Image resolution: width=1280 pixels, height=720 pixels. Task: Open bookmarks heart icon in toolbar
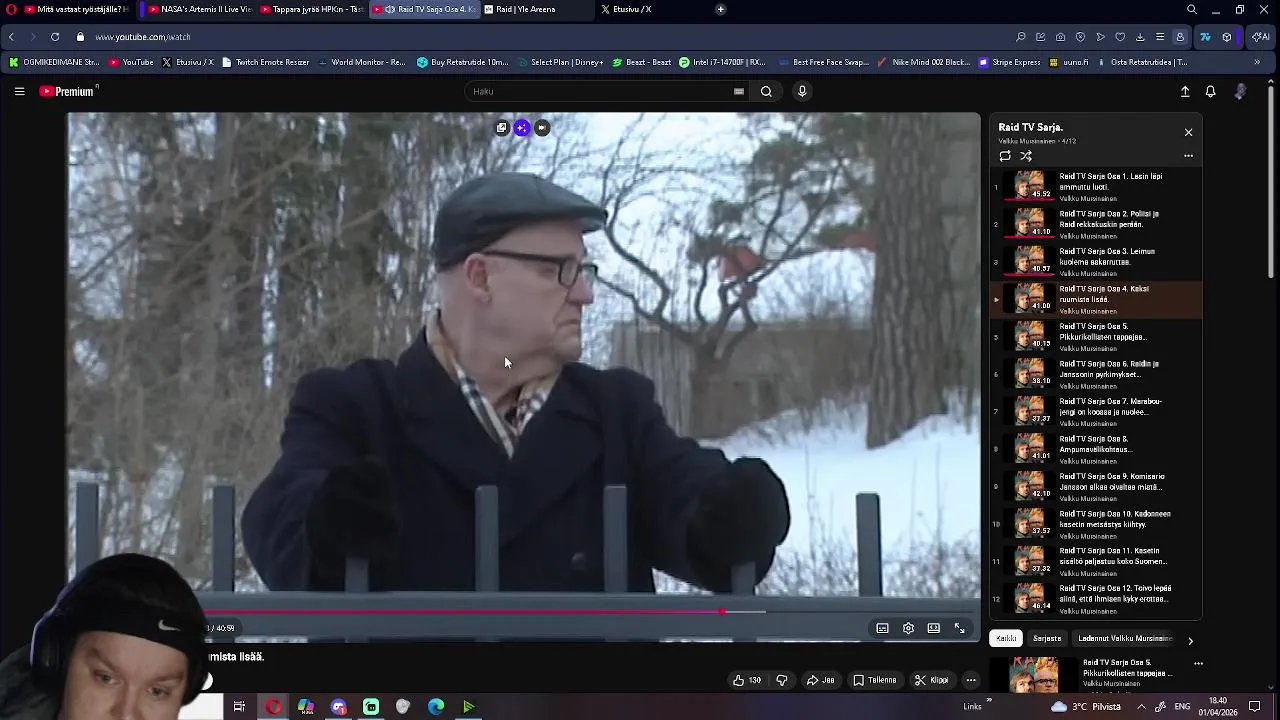tap(1120, 37)
